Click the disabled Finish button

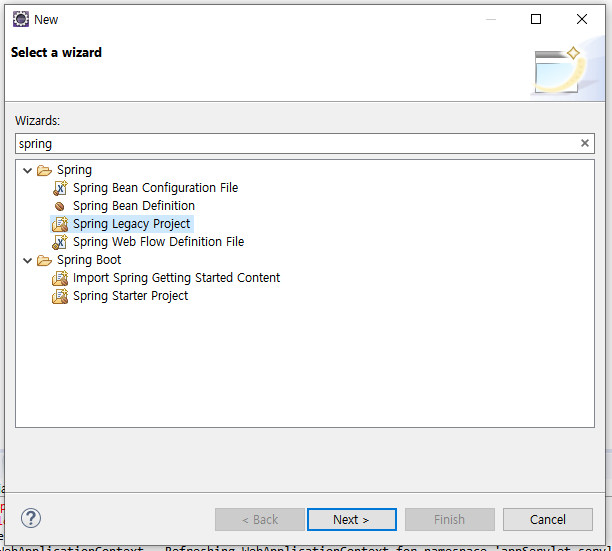pyautogui.click(x=450, y=519)
